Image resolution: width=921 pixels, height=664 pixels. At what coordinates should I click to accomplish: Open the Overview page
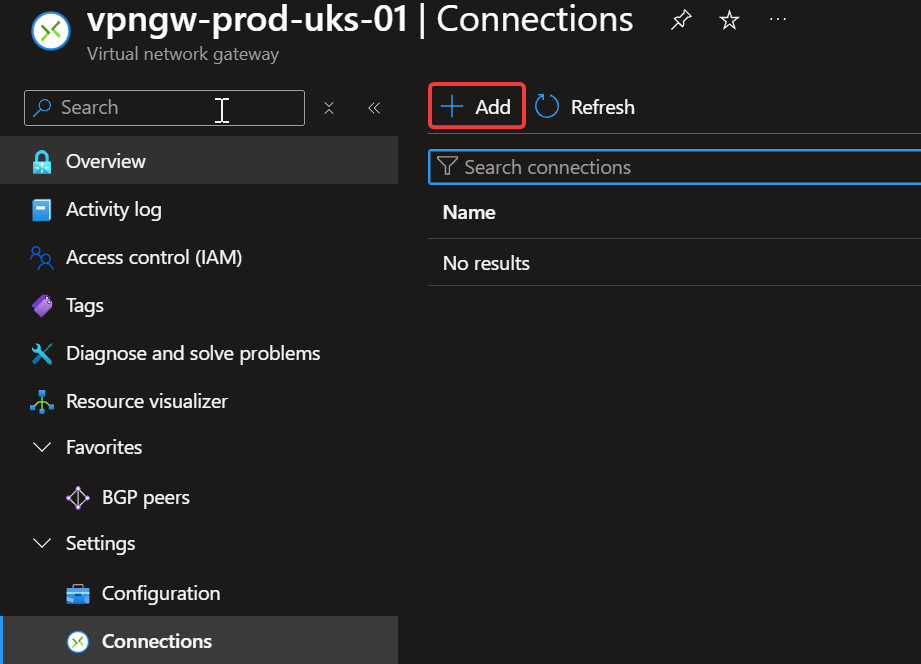(199, 161)
